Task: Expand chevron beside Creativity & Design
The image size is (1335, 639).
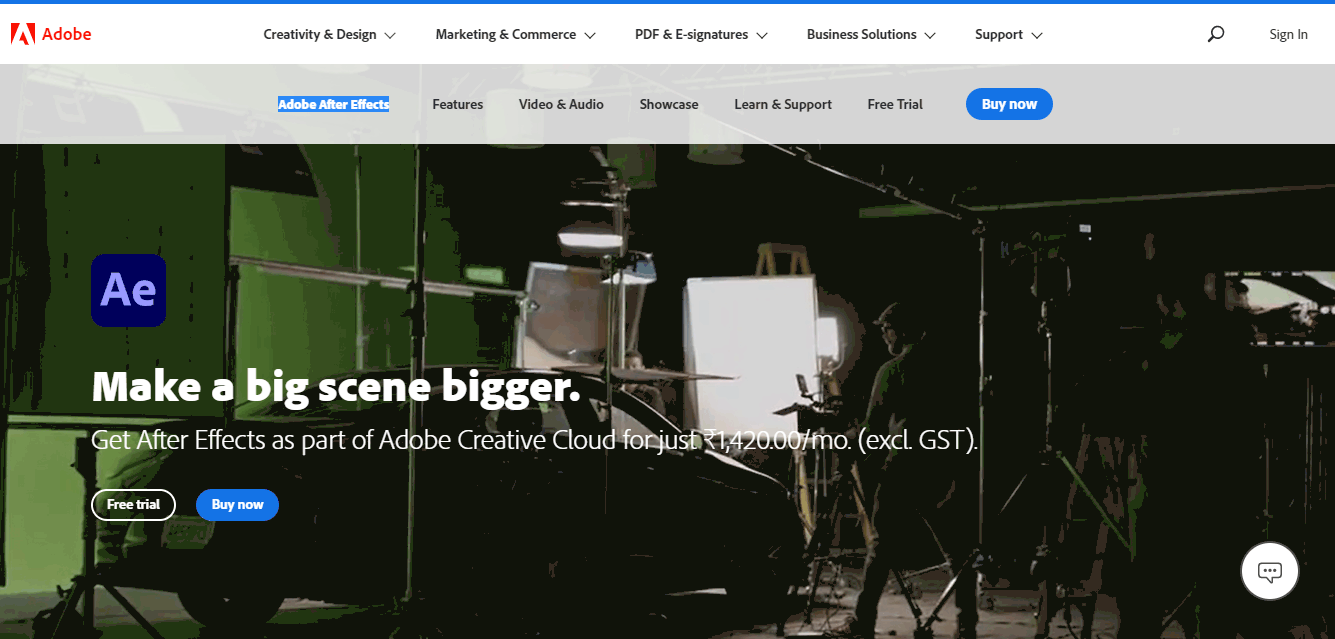Action: [390, 35]
